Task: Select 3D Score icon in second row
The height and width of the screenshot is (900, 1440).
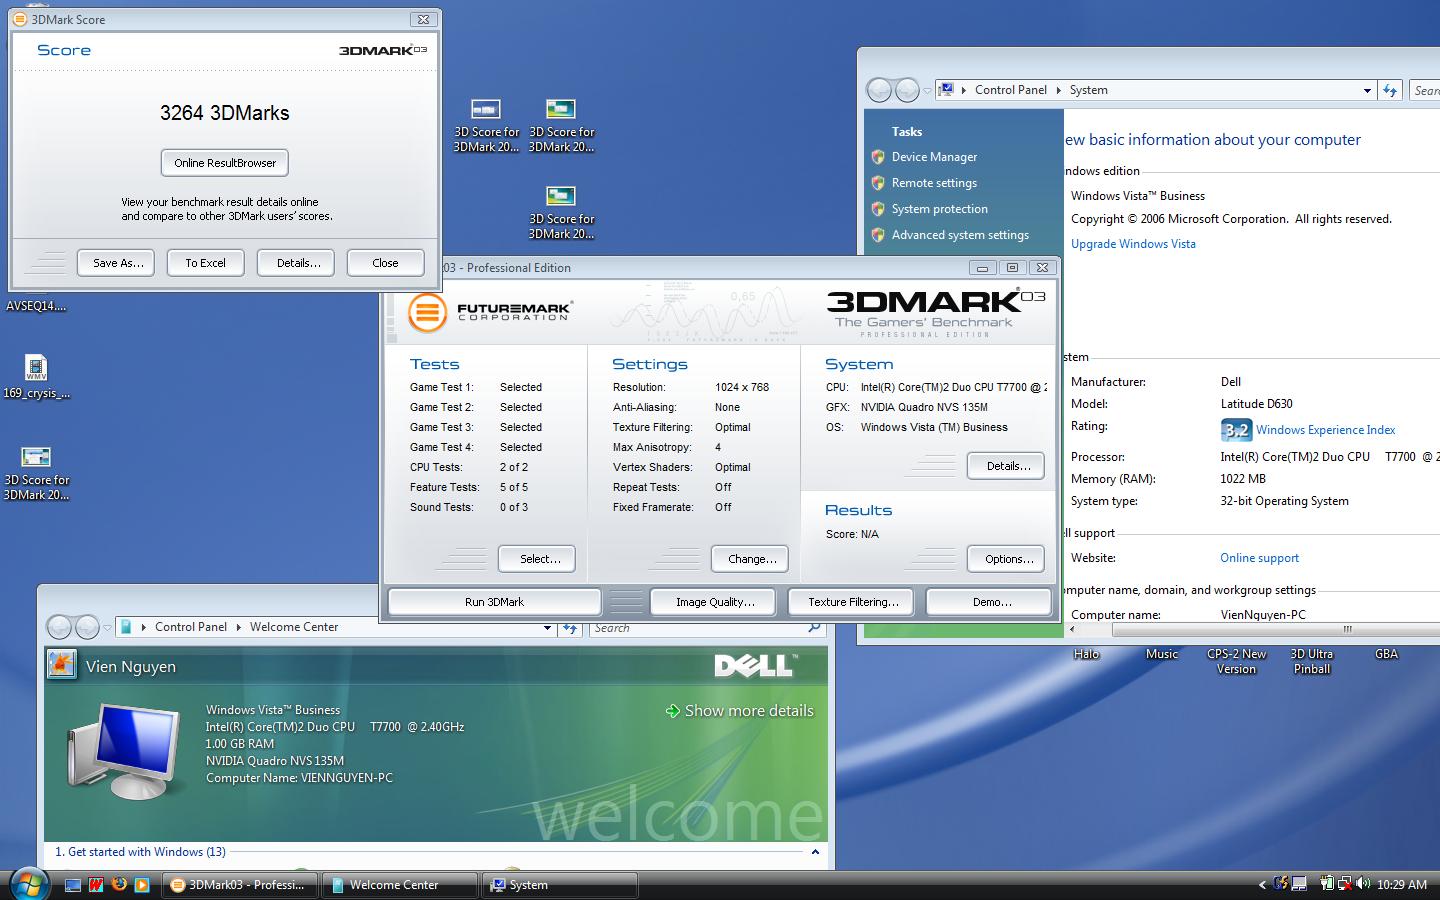Action: pyautogui.click(x=561, y=212)
